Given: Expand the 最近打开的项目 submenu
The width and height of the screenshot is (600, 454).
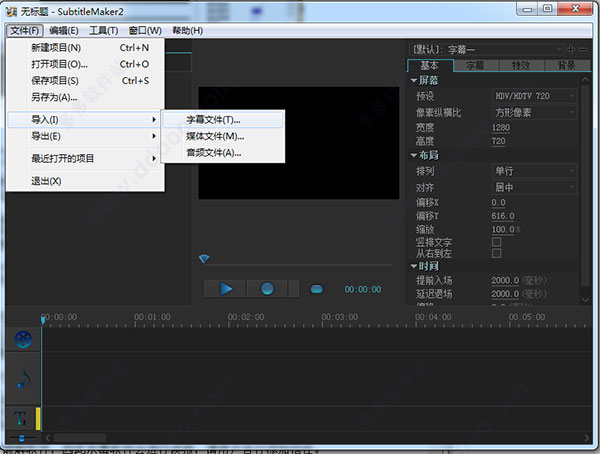Looking at the screenshot, I should [85, 158].
